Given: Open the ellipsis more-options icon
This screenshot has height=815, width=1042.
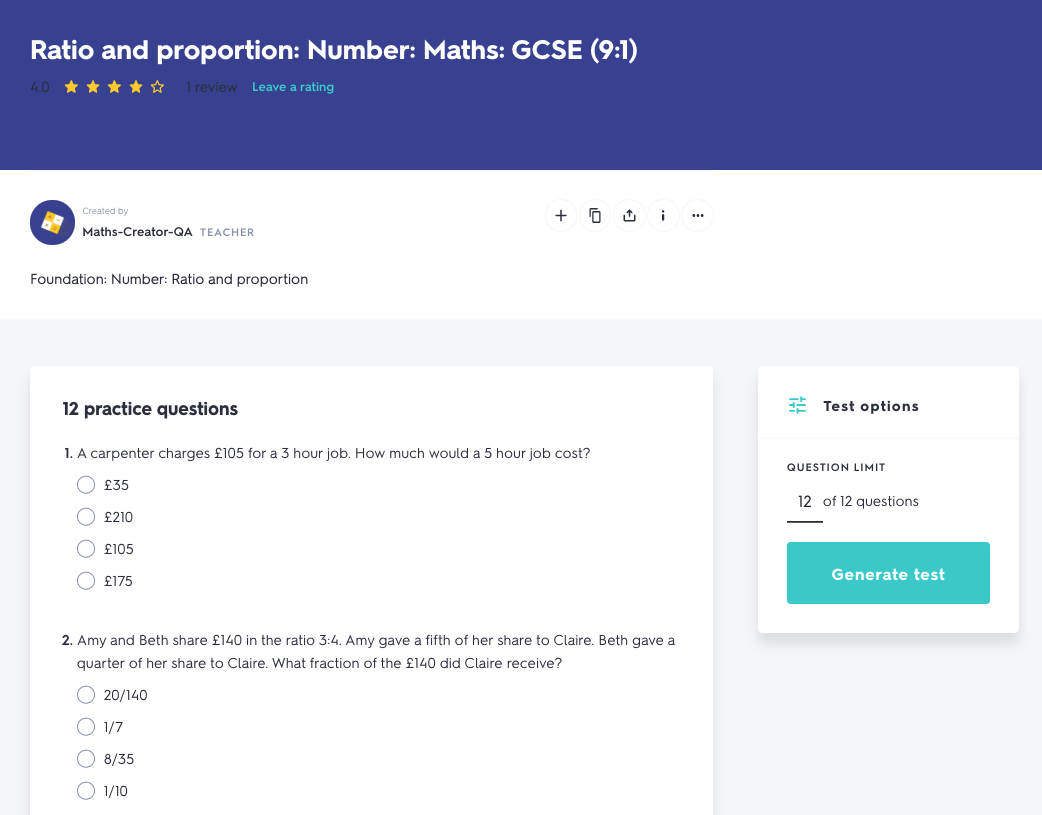Looking at the screenshot, I should tap(697, 215).
